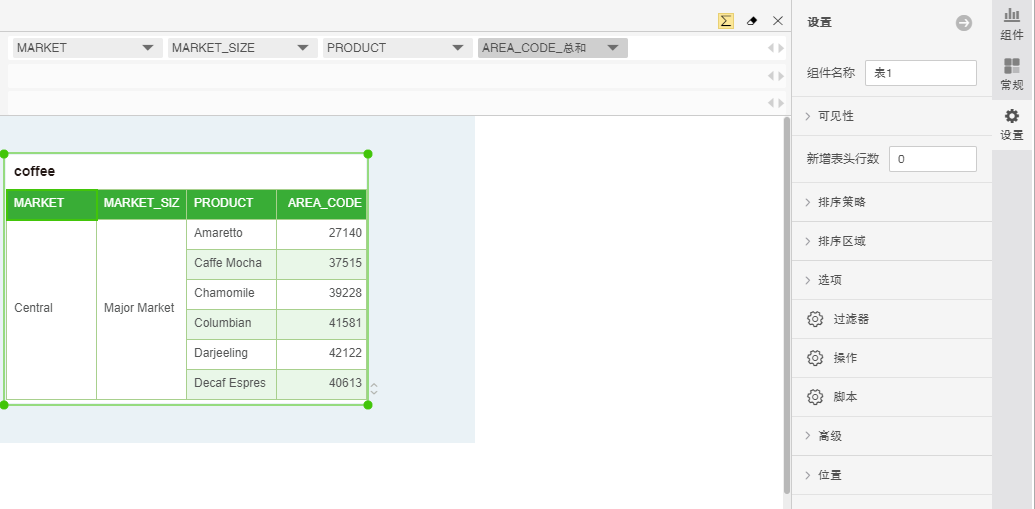Click the sigma aggregate icon

(x=726, y=20)
